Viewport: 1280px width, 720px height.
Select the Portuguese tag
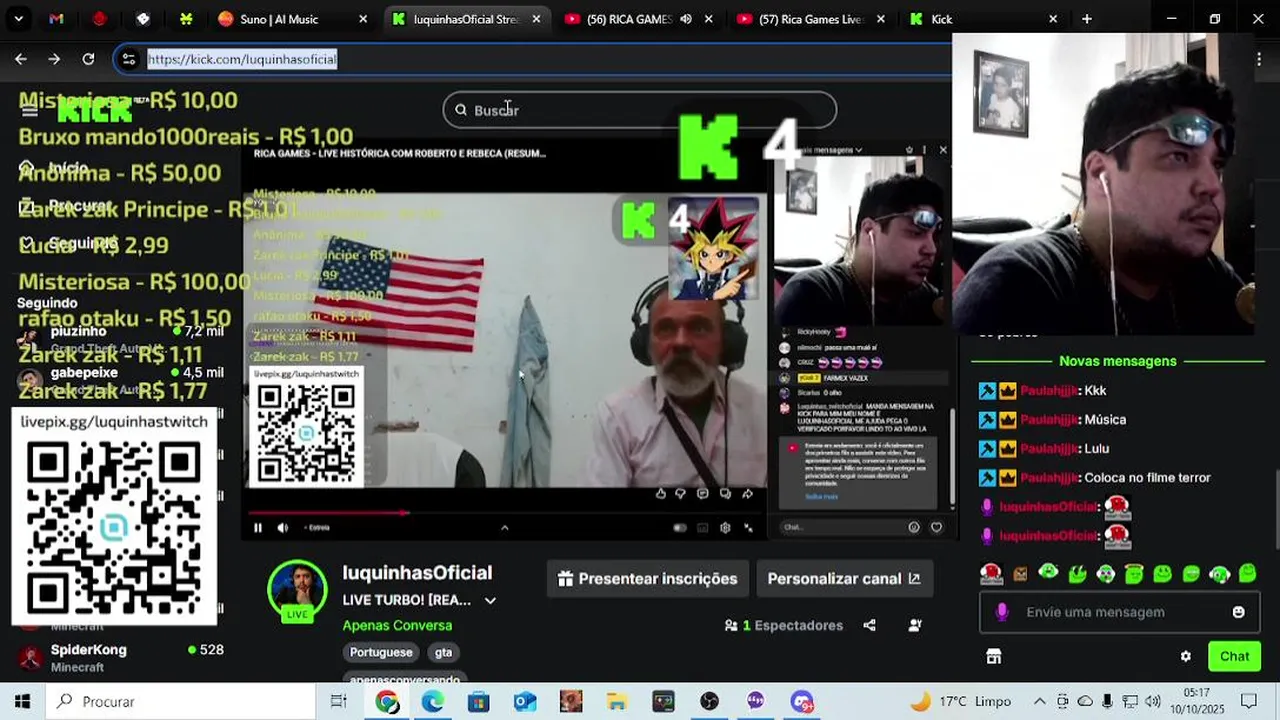381,652
